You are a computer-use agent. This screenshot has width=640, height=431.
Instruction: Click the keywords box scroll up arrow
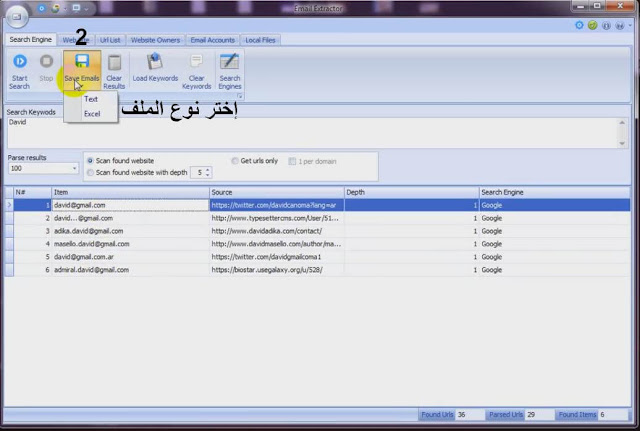[622, 122]
